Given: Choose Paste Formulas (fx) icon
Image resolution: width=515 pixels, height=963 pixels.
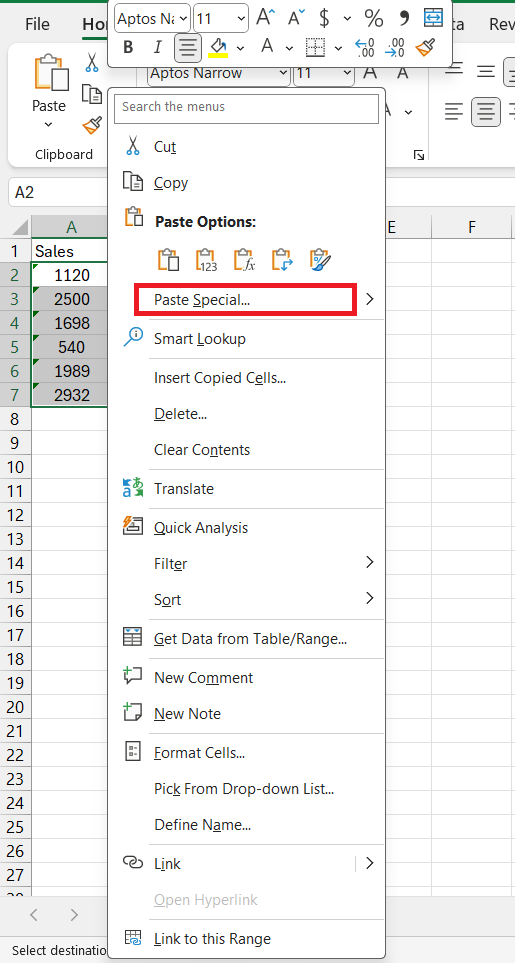Looking at the screenshot, I should pyautogui.click(x=244, y=259).
